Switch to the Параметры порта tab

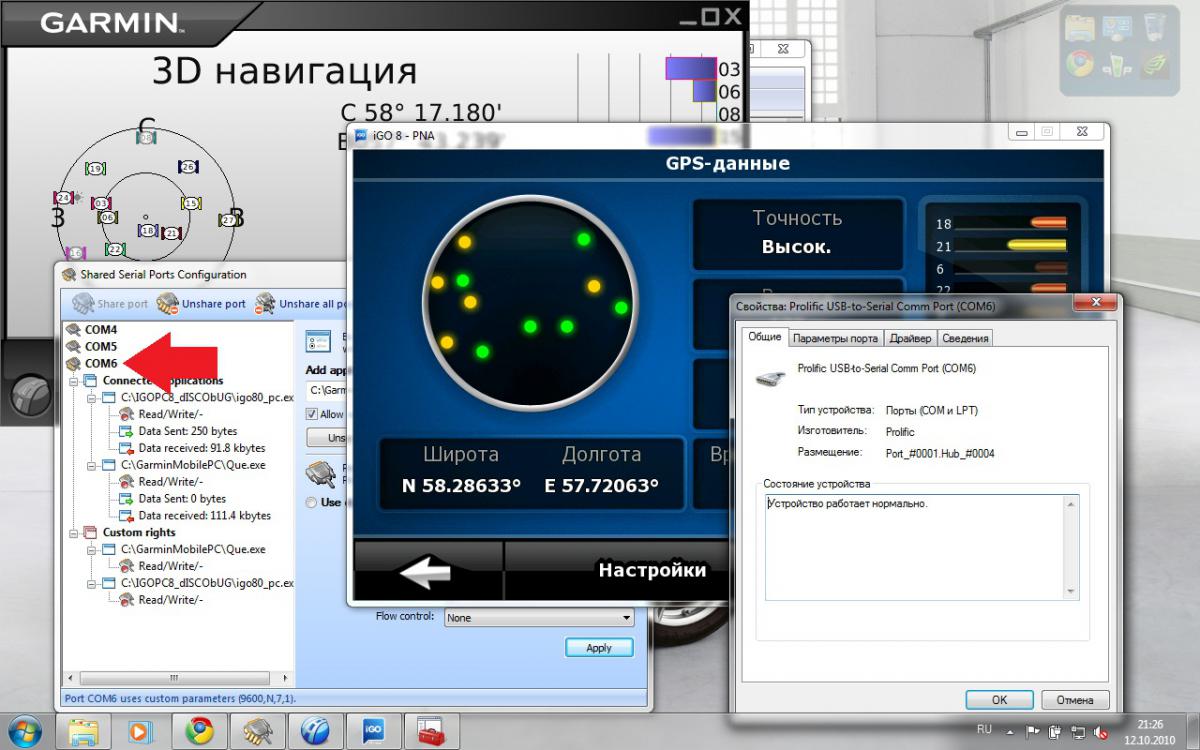[x=836, y=338]
